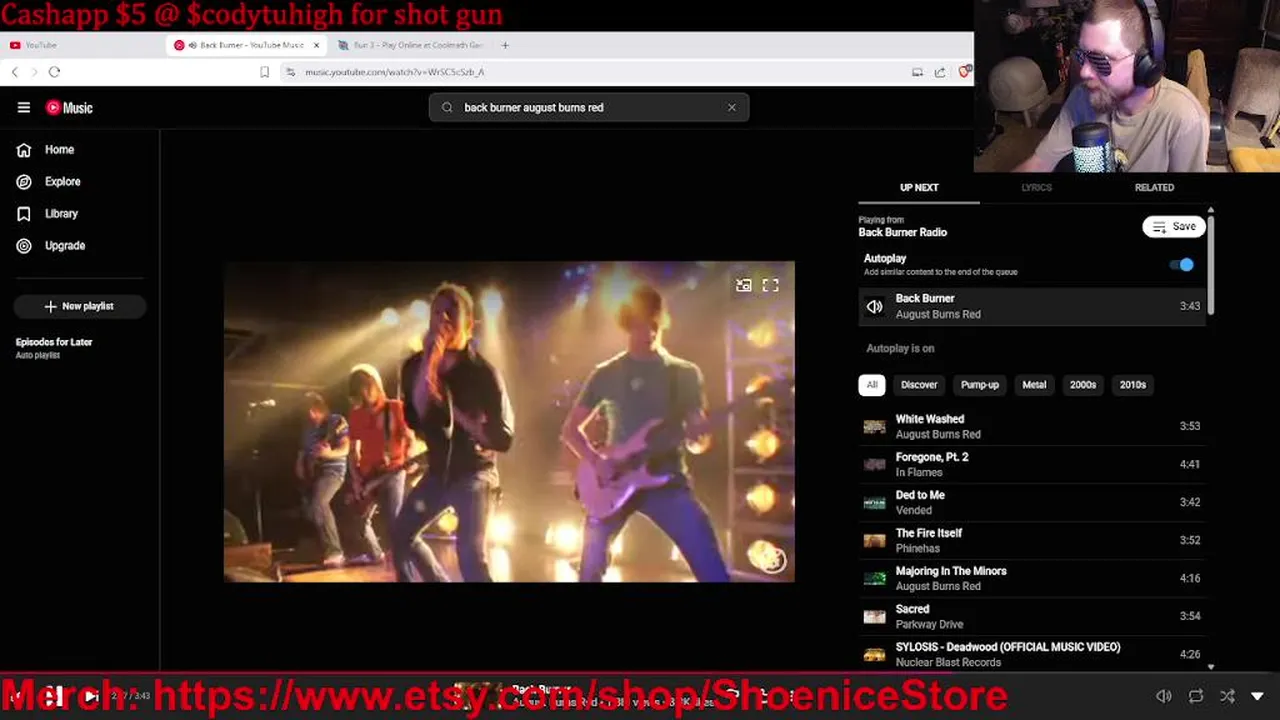Image resolution: width=1280 pixels, height=720 pixels.
Task: Switch to LYRICS tab
Action: 1036,188
